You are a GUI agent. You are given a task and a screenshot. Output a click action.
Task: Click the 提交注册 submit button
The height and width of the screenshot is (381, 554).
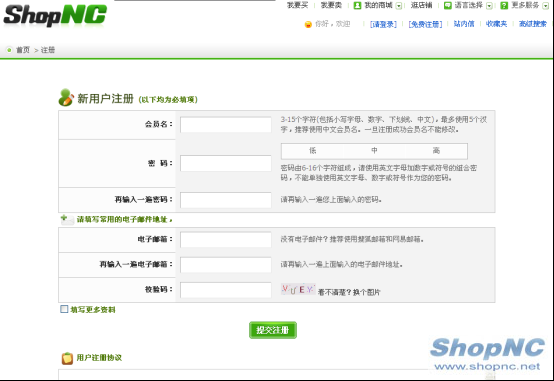pos(273,330)
